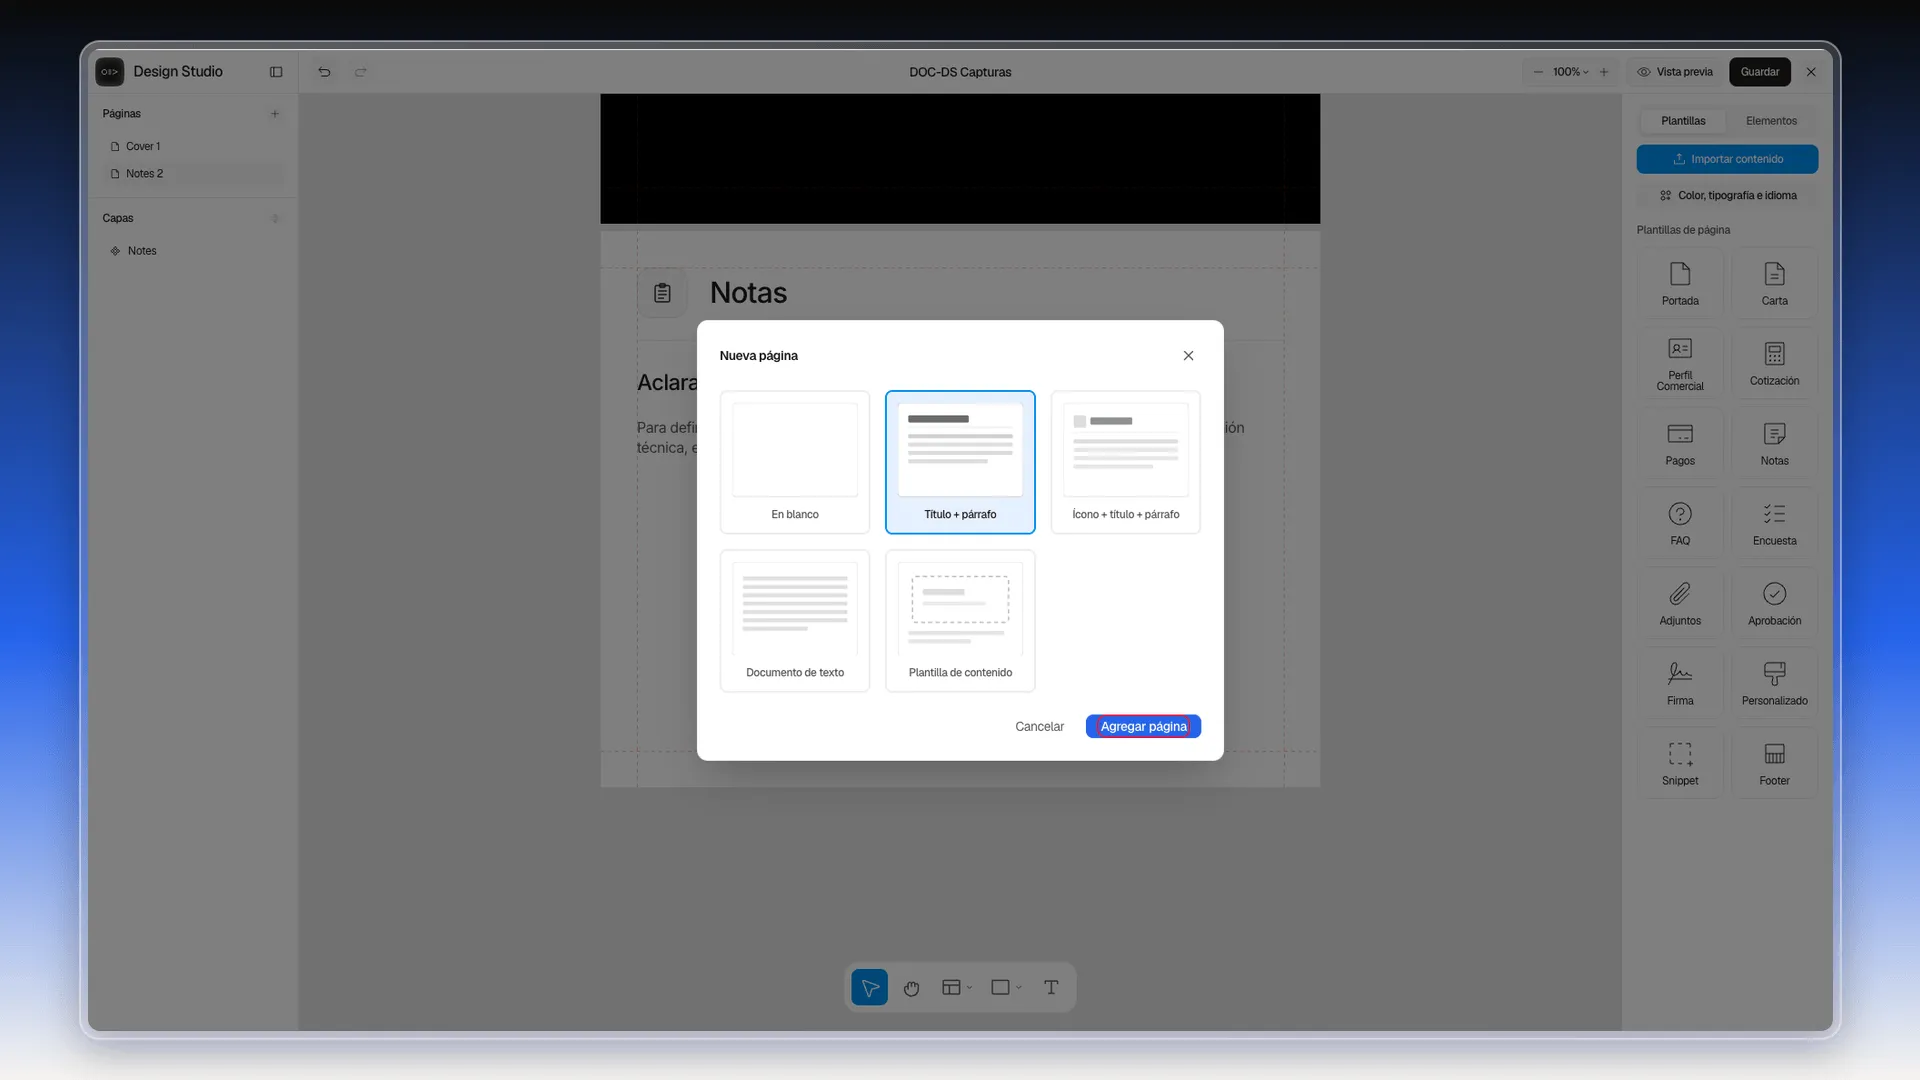Select the En blanco page layout

click(x=795, y=462)
